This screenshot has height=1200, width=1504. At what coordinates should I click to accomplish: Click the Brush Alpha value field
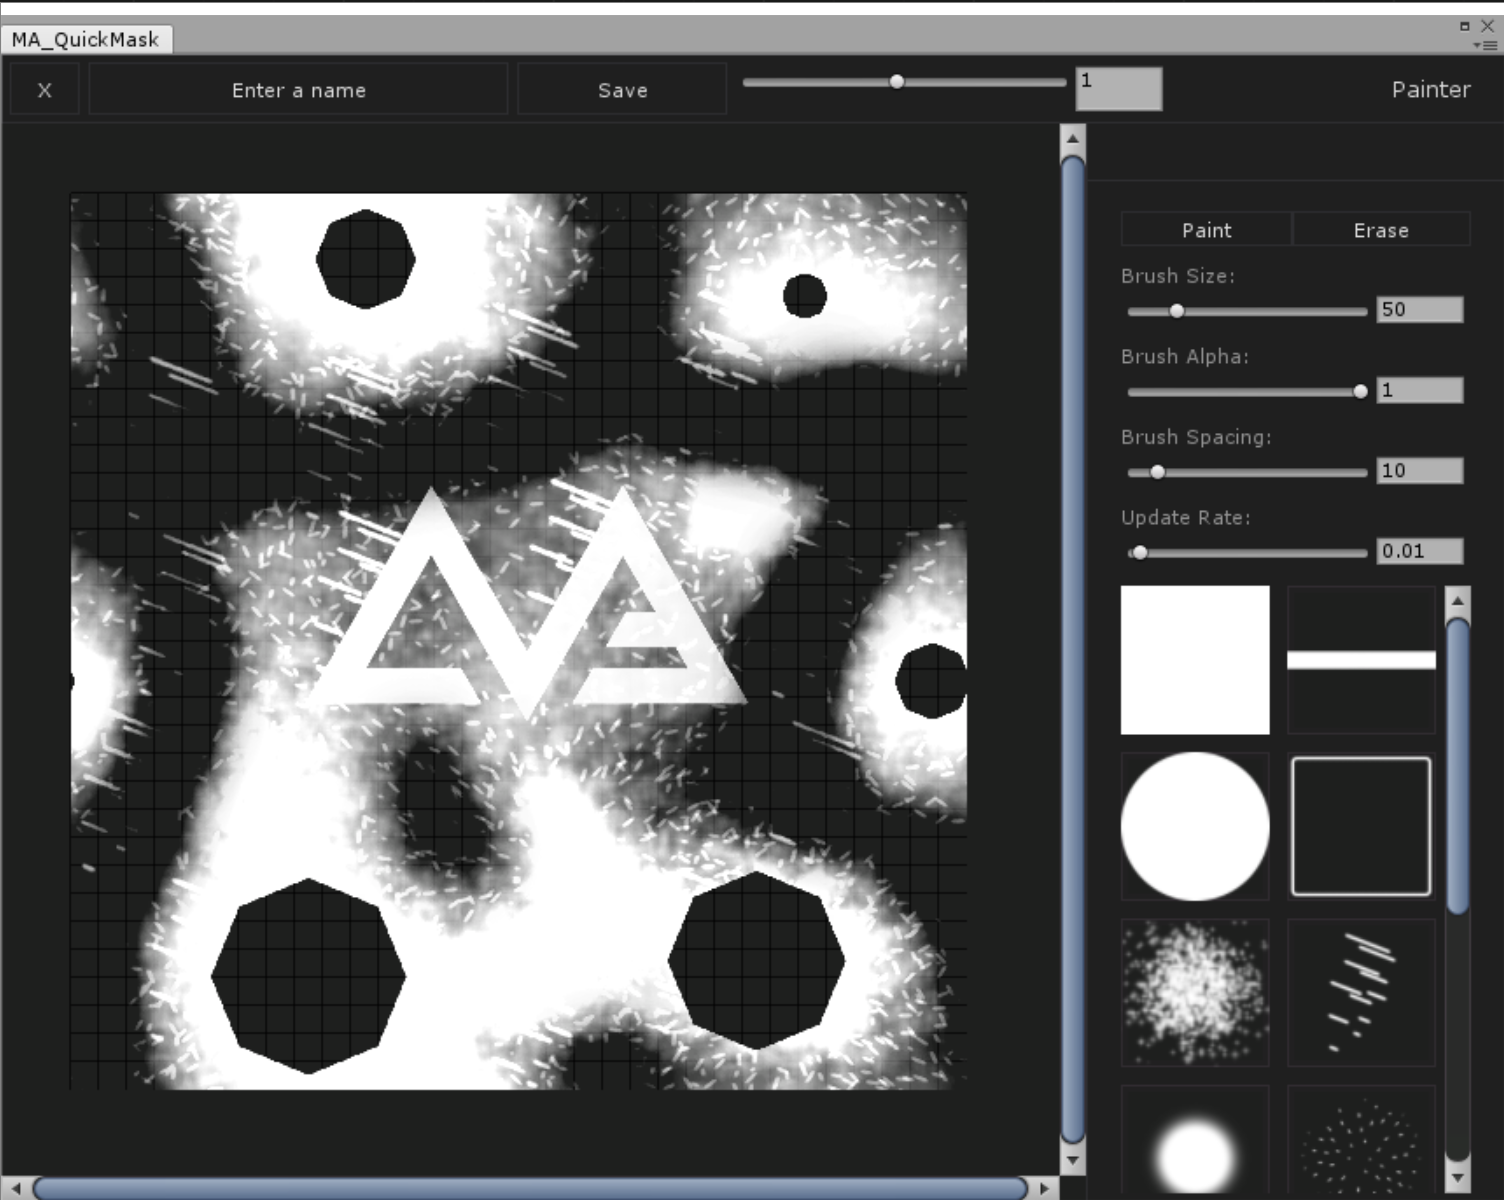pos(1420,390)
